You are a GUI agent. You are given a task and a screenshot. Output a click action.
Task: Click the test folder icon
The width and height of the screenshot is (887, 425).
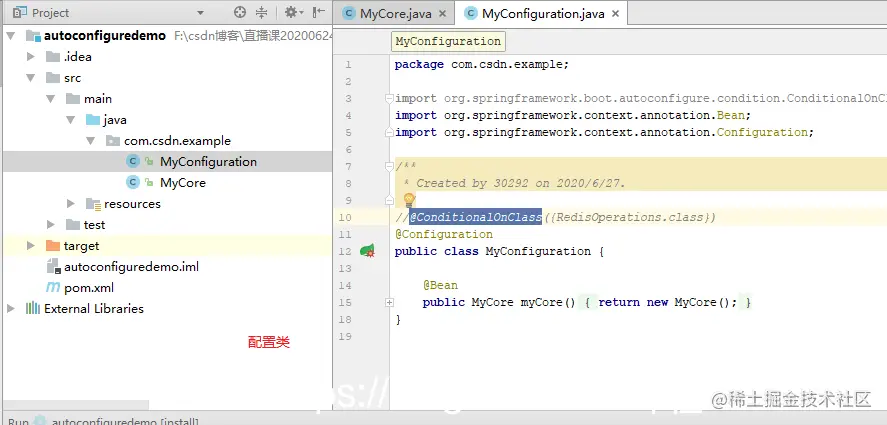(x=73, y=225)
